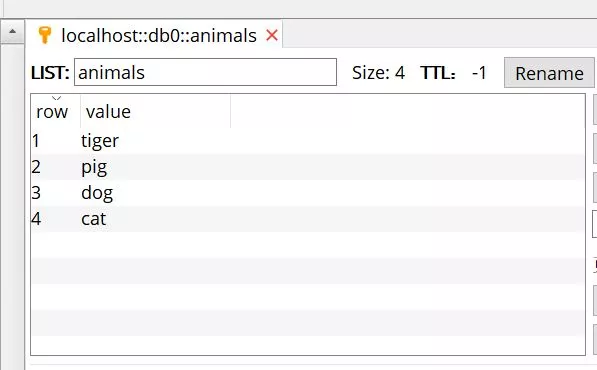The height and width of the screenshot is (370, 597).
Task: Click row number 3 cell
Action: 36,193
